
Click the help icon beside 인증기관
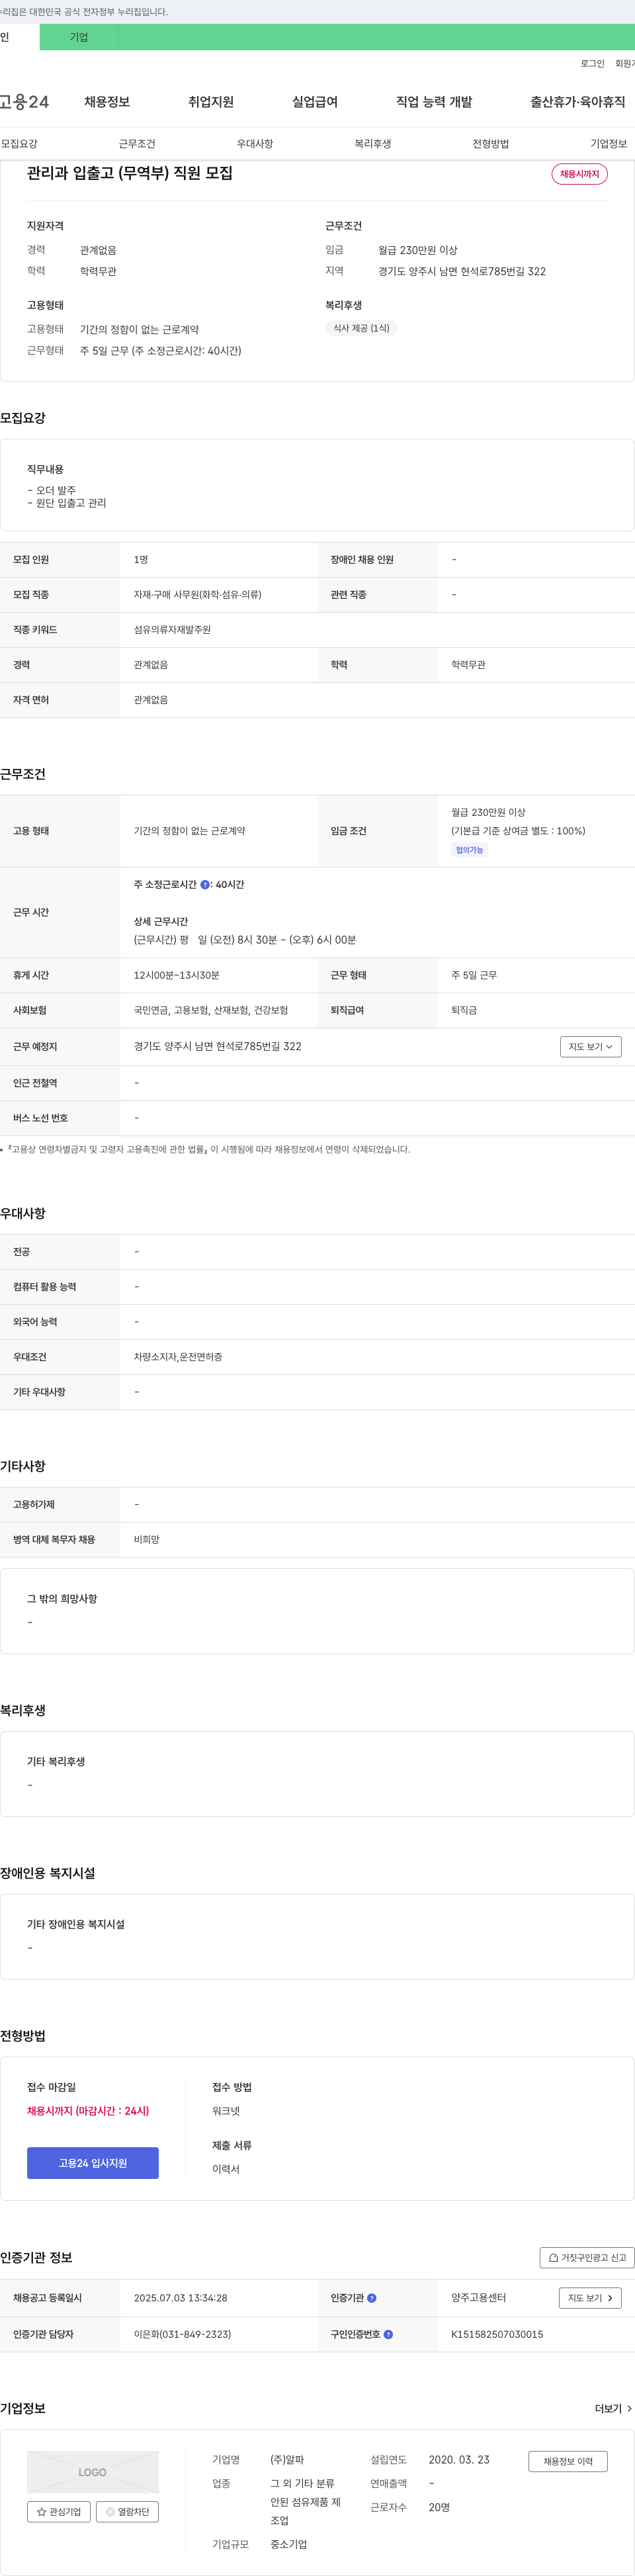pyautogui.click(x=372, y=2298)
